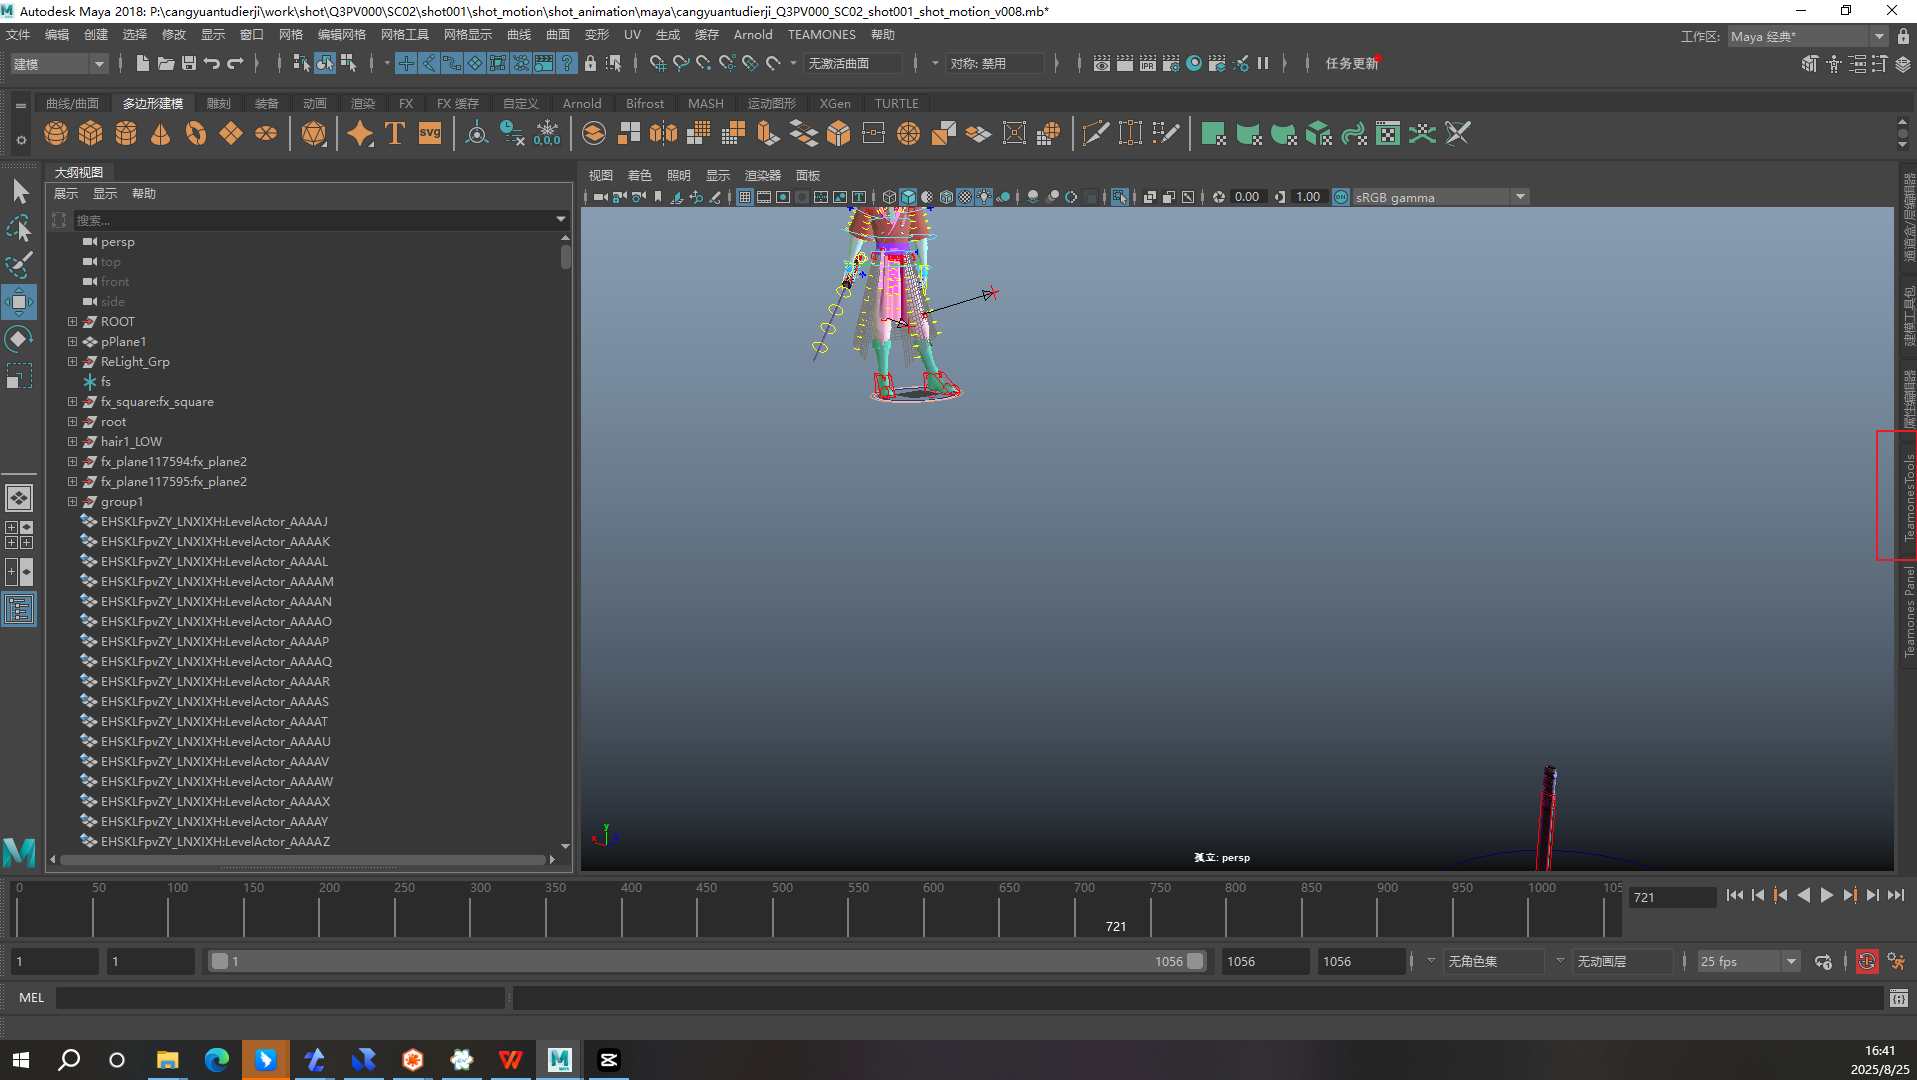This screenshot has width=1917, height=1080.
Task: Toggle the outliner layout button
Action: 19,610
